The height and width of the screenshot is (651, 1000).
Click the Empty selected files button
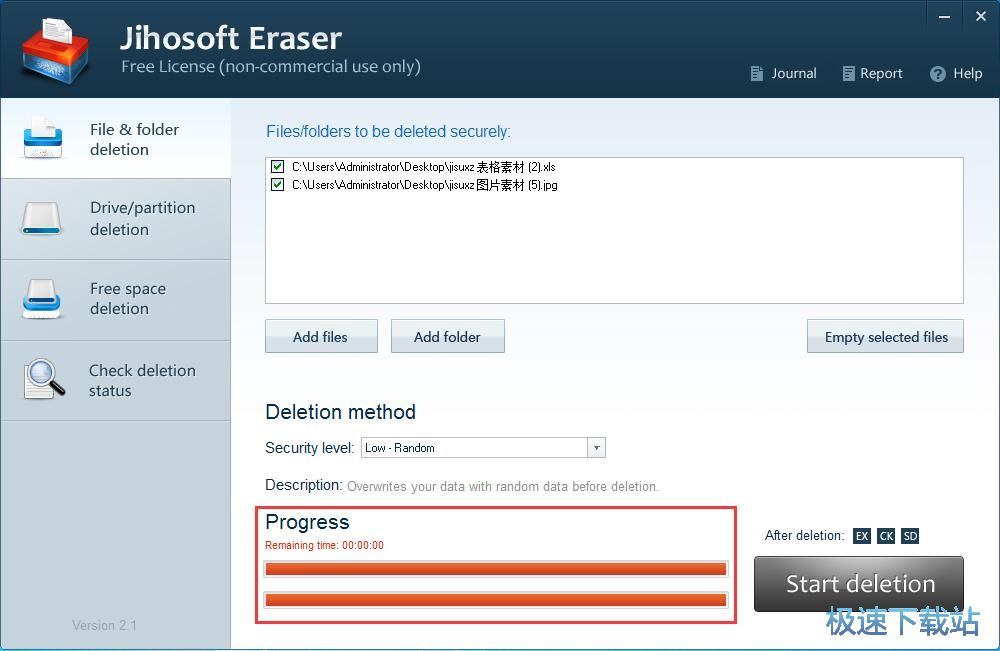tap(885, 337)
